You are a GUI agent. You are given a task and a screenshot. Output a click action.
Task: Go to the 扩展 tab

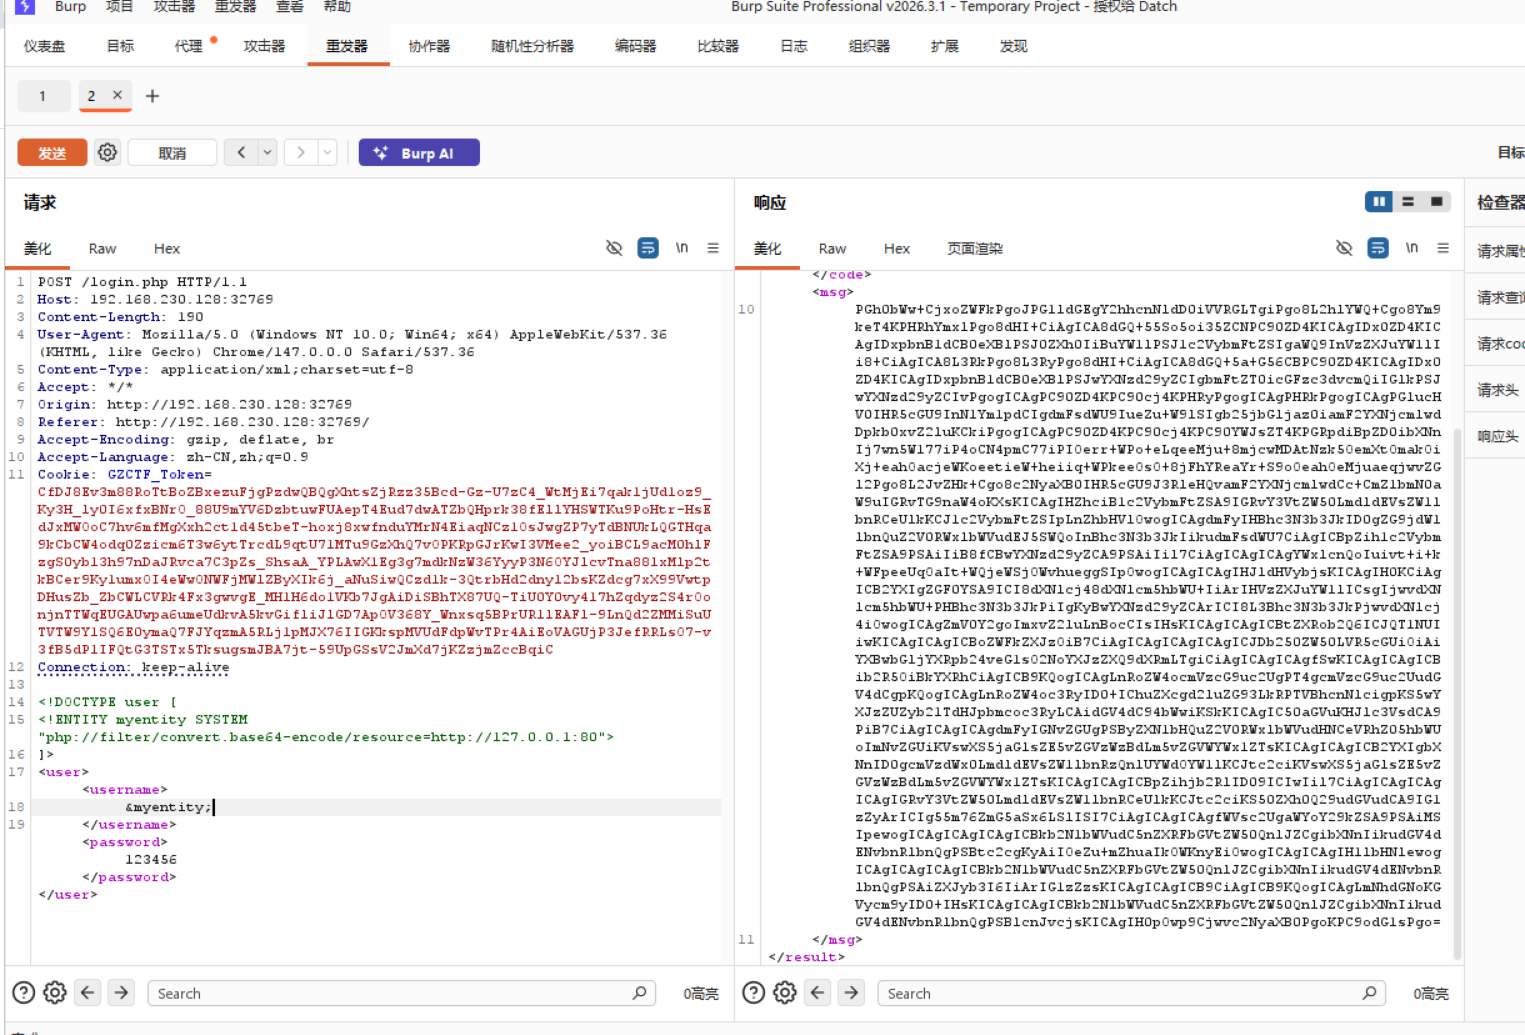tap(945, 46)
